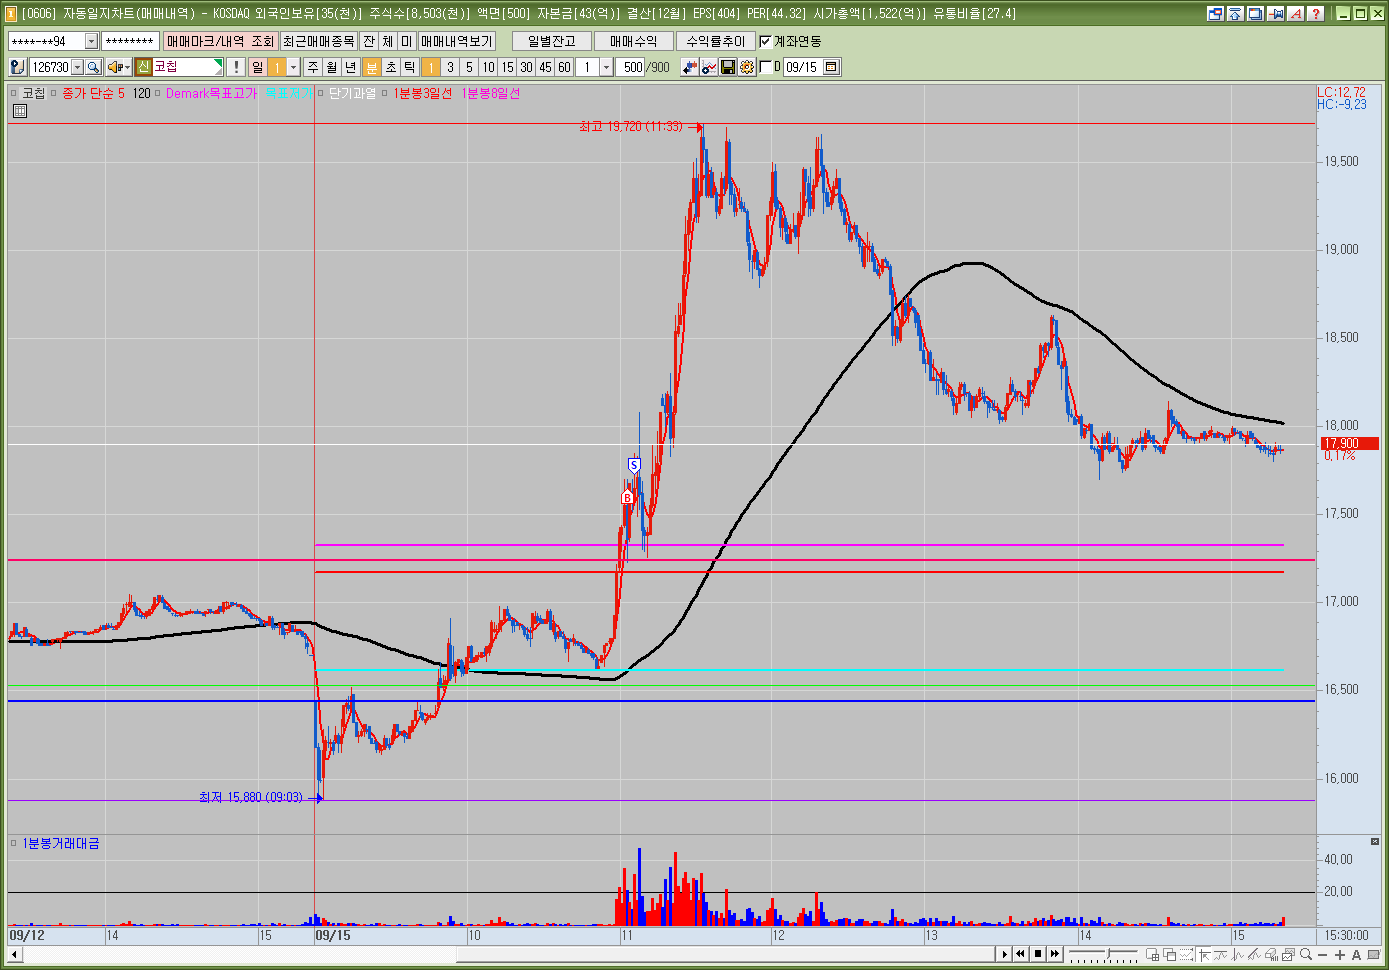This screenshot has width=1389, height=970.
Task: Select the 30-minute interval button
Action: [x=526, y=67]
